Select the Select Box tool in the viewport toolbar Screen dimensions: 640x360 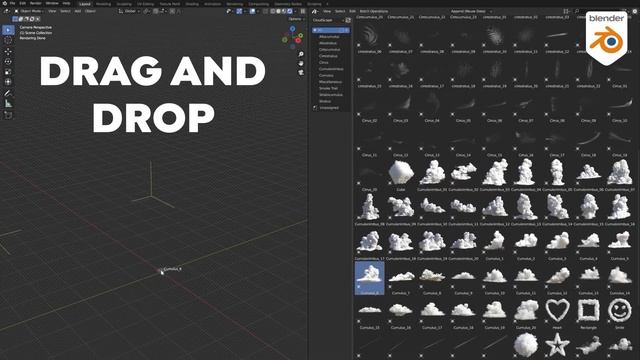tap(8, 30)
